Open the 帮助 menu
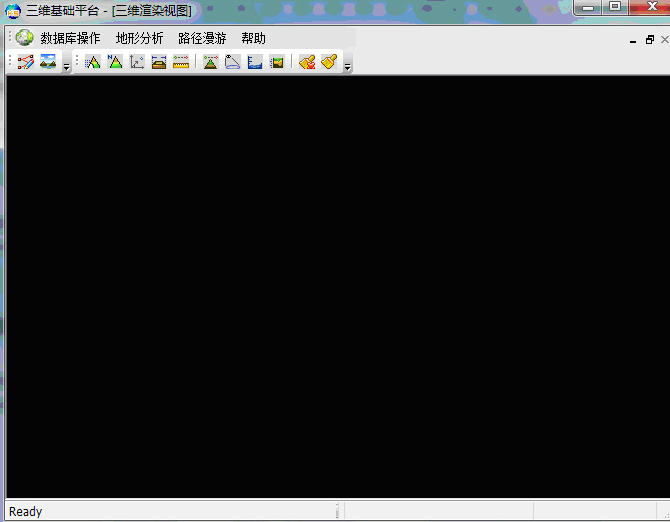This screenshot has height=522, width=670. [x=253, y=38]
